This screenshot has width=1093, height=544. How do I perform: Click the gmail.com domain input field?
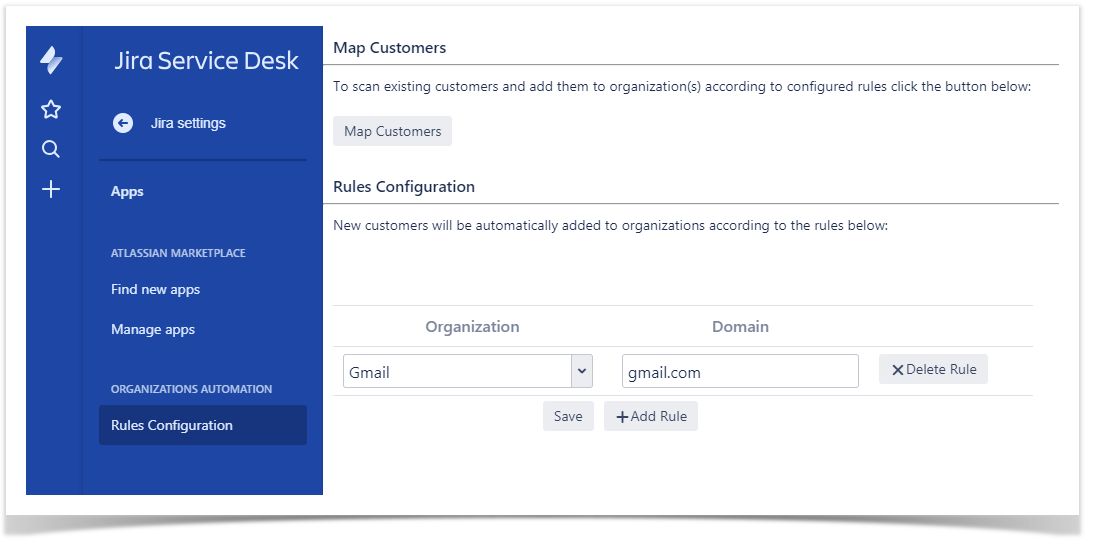tap(739, 371)
